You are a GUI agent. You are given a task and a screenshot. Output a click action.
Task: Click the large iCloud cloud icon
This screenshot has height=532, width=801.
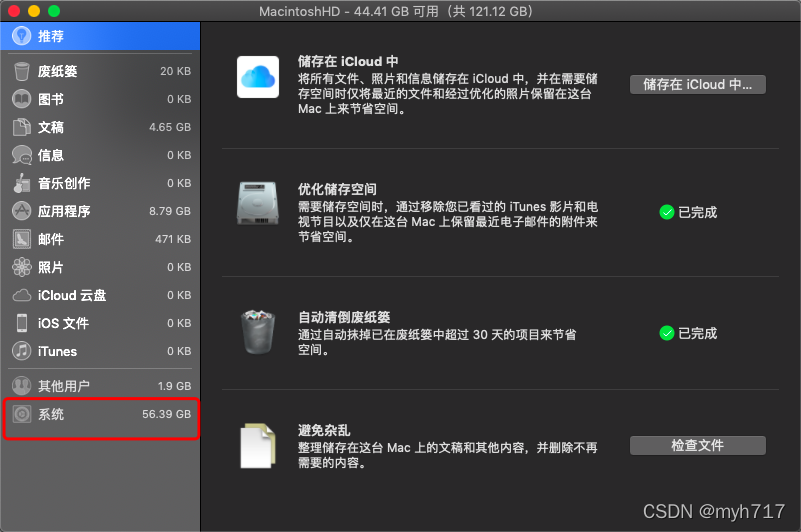pyautogui.click(x=258, y=77)
